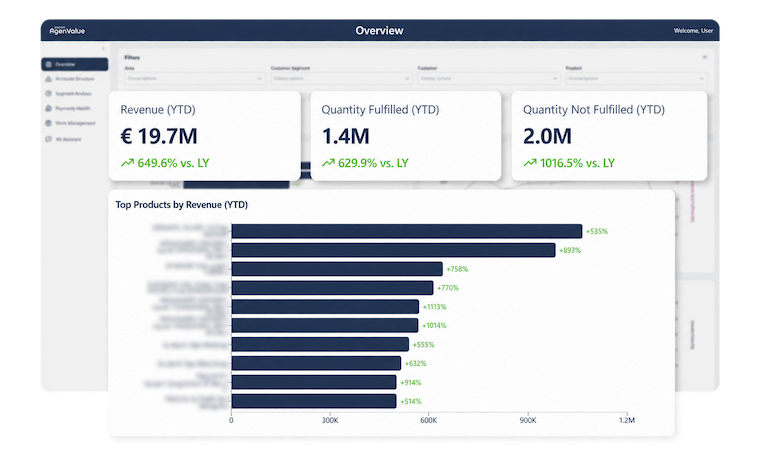This screenshot has width=760, height=456.
Task: Click the Payments Health sidebar icon
Action: pos(48,108)
